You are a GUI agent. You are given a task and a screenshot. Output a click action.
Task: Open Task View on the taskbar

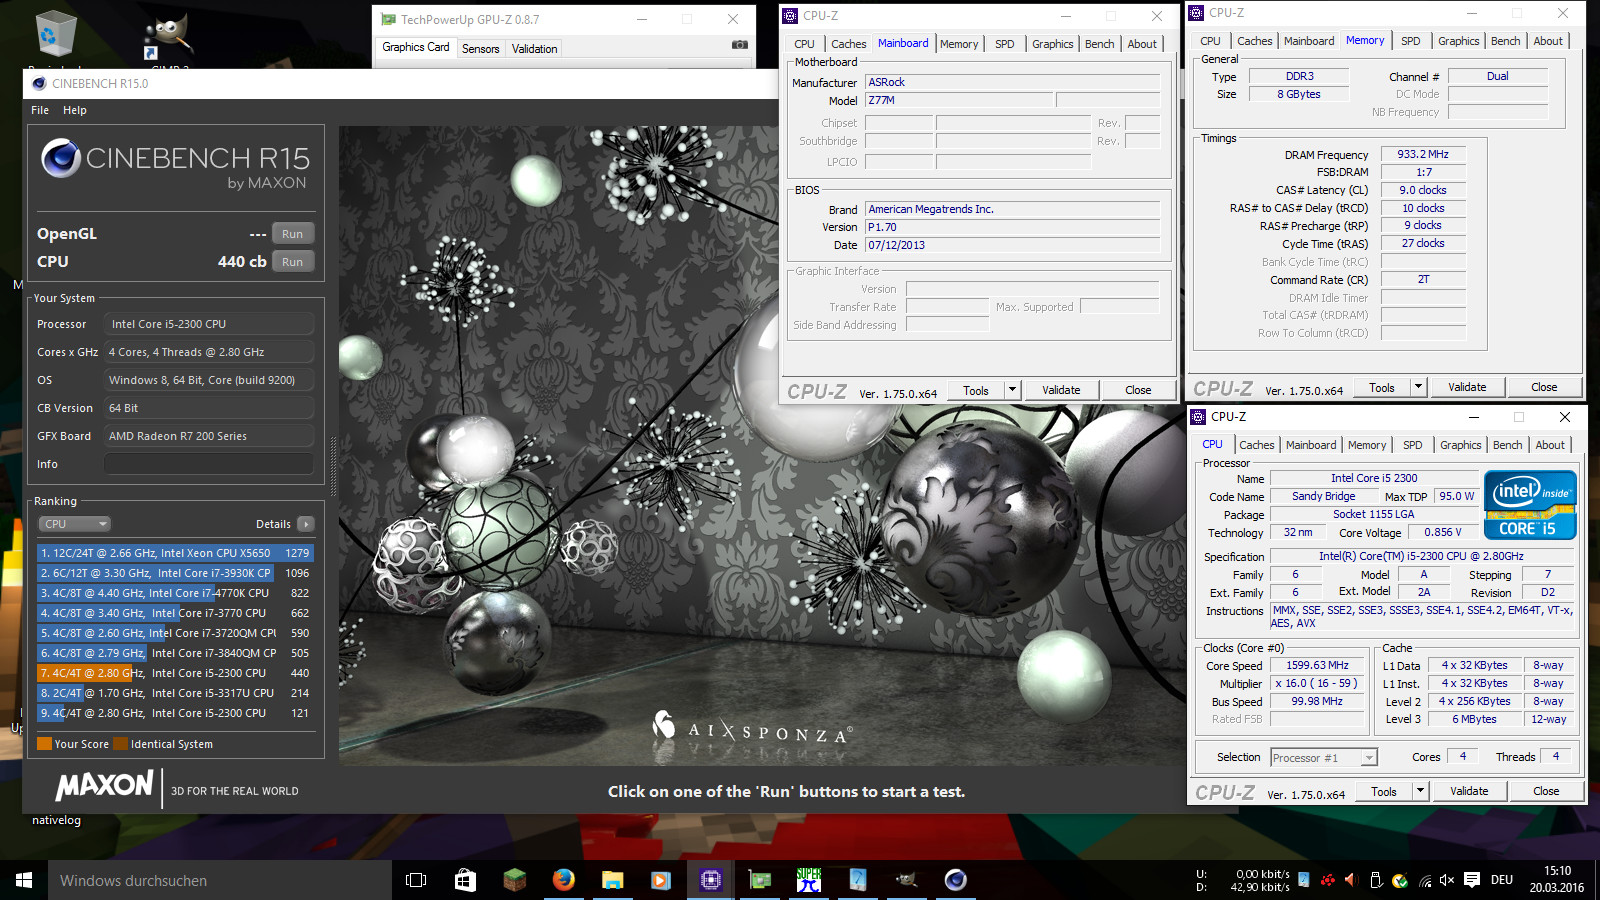coord(416,880)
